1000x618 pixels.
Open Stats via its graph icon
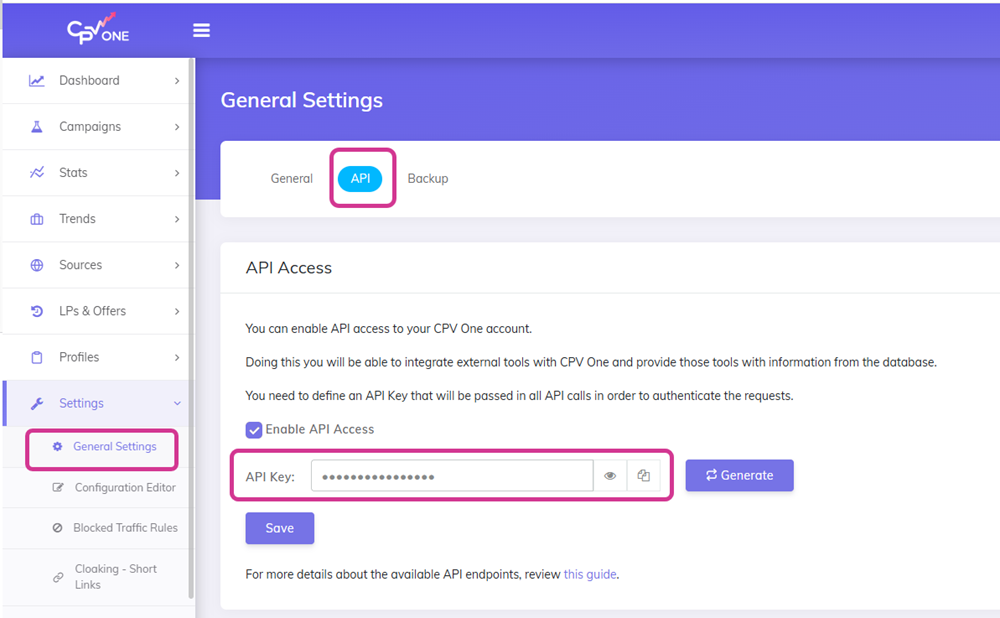pyautogui.click(x=39, y=172)
